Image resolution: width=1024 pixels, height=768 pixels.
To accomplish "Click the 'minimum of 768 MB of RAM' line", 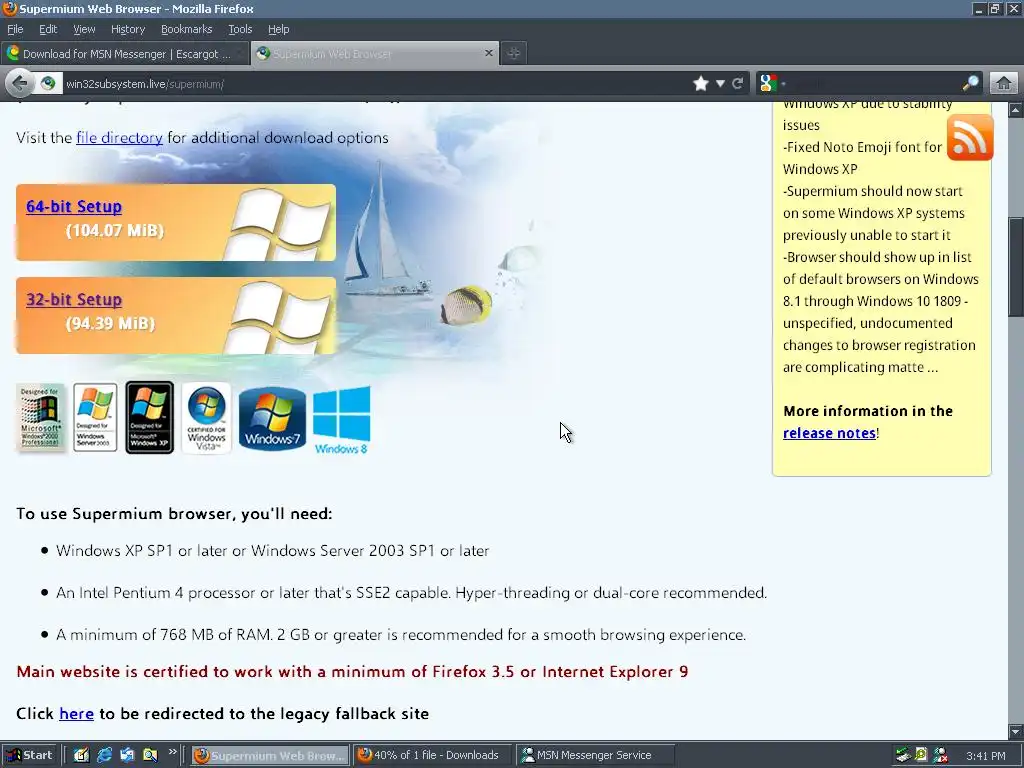I will [x=401, y=635].
